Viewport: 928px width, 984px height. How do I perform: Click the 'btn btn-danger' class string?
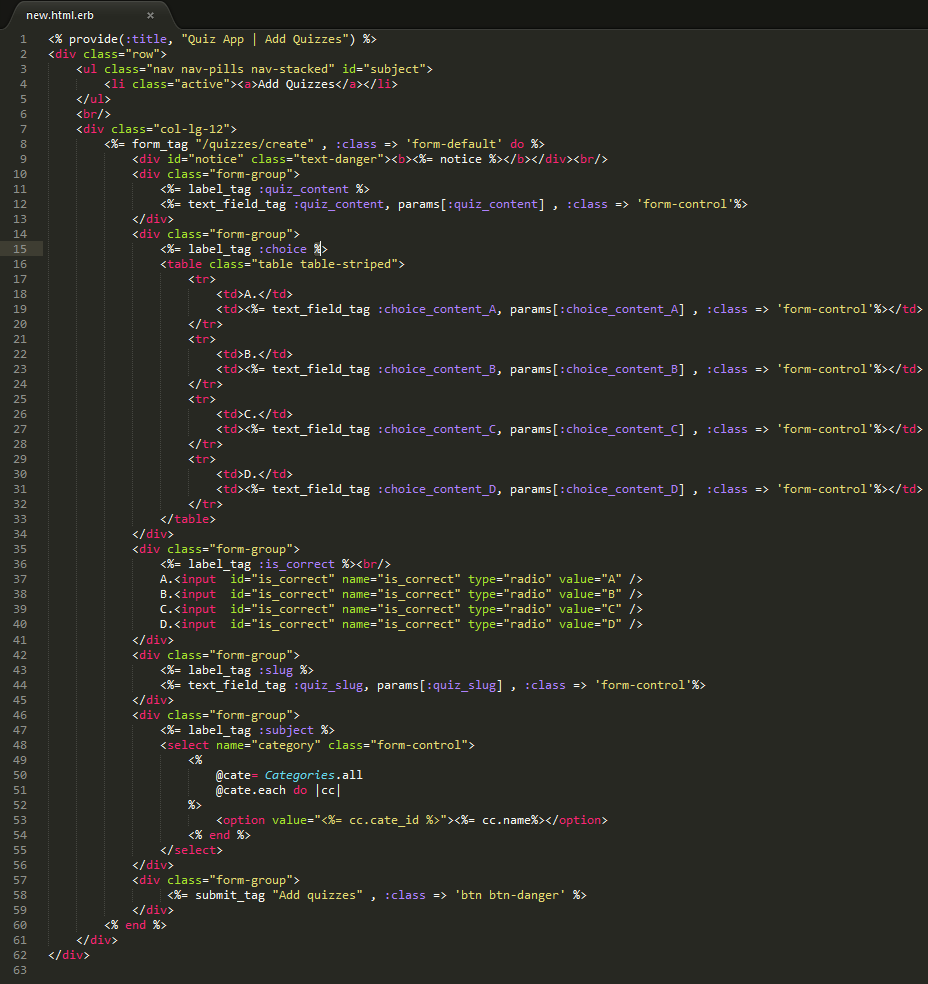pos(510,895)
